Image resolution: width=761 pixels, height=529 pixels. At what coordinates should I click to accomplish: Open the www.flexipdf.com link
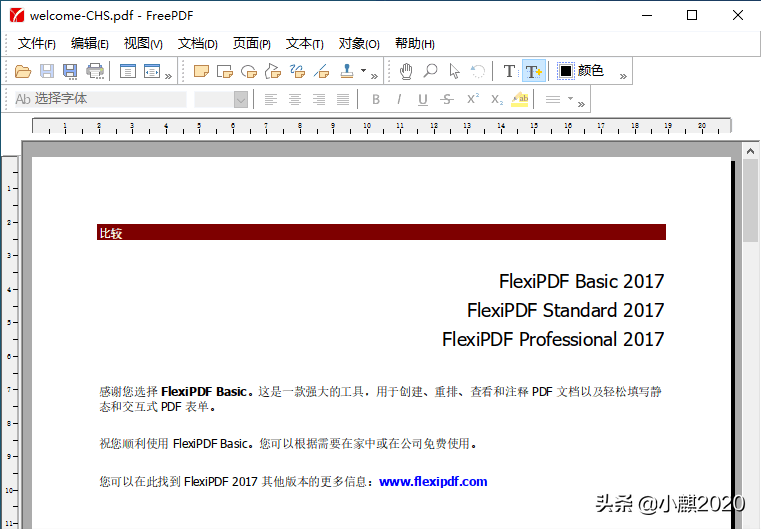coord(433,481)
